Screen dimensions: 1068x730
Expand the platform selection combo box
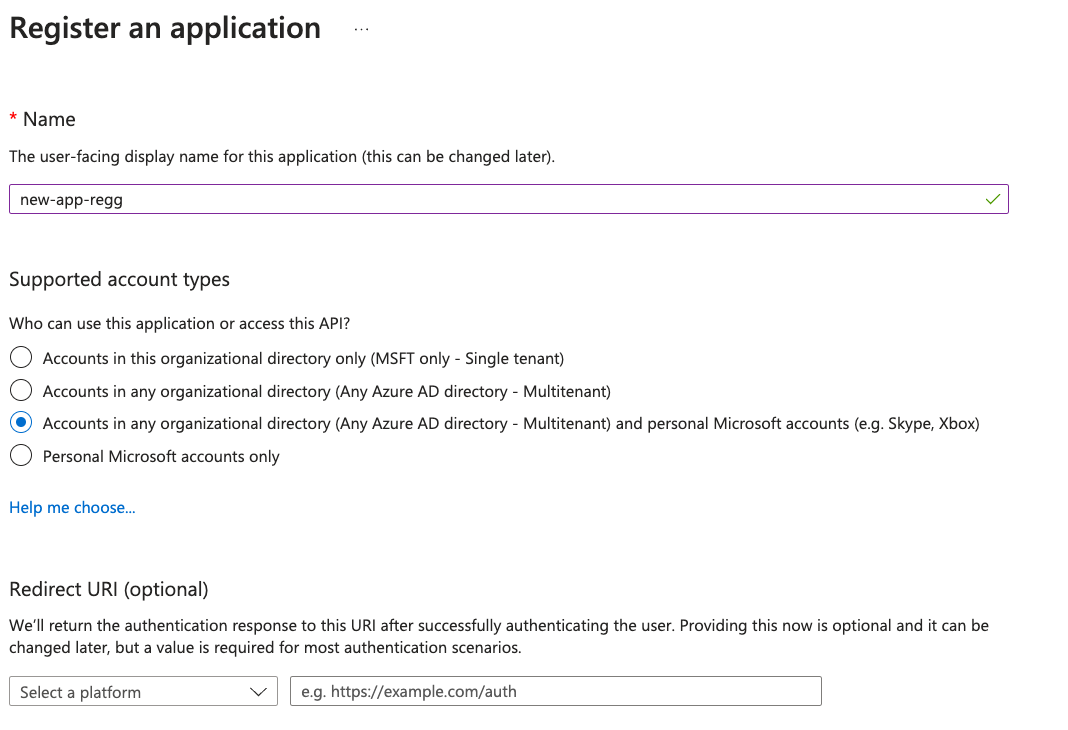click(x=143, y=691)
